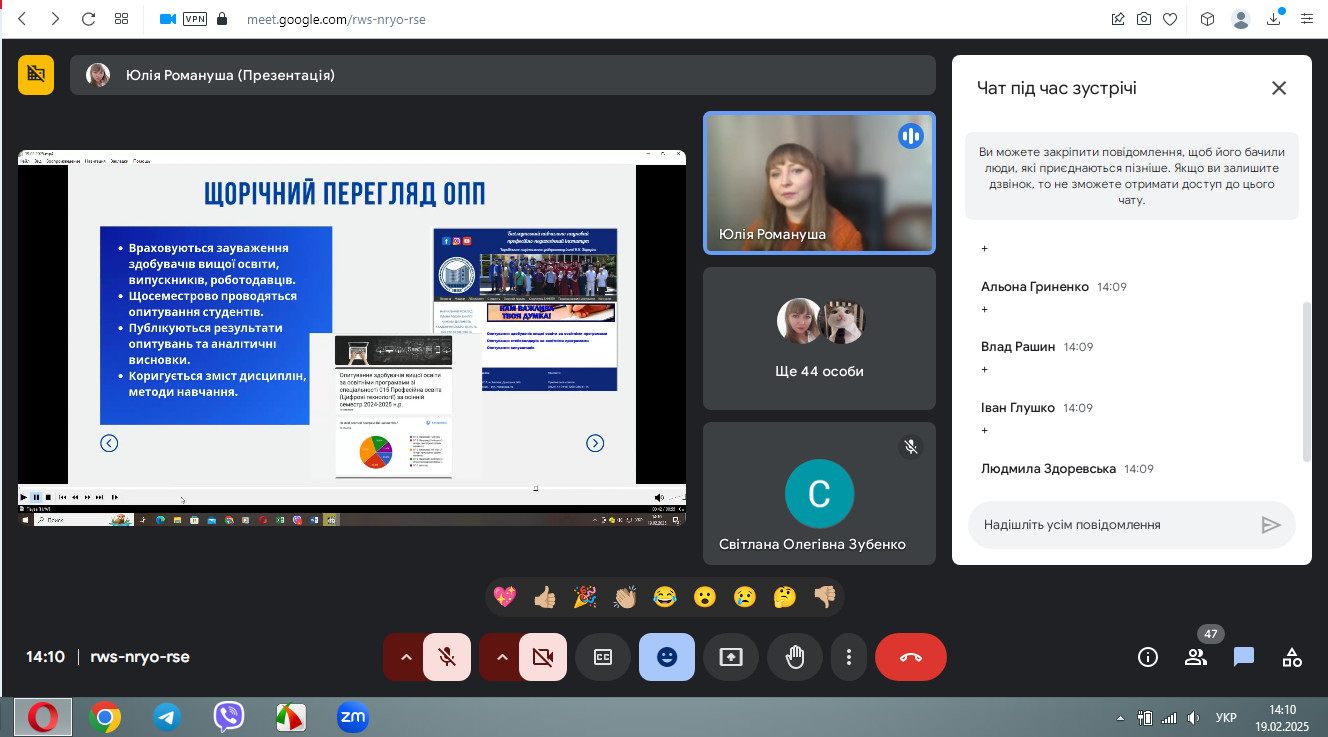Image resolution: width=1328 pixels, height=737 pixels.
Task: Toggle the chat panel icon
Action: click(1244, 657)
